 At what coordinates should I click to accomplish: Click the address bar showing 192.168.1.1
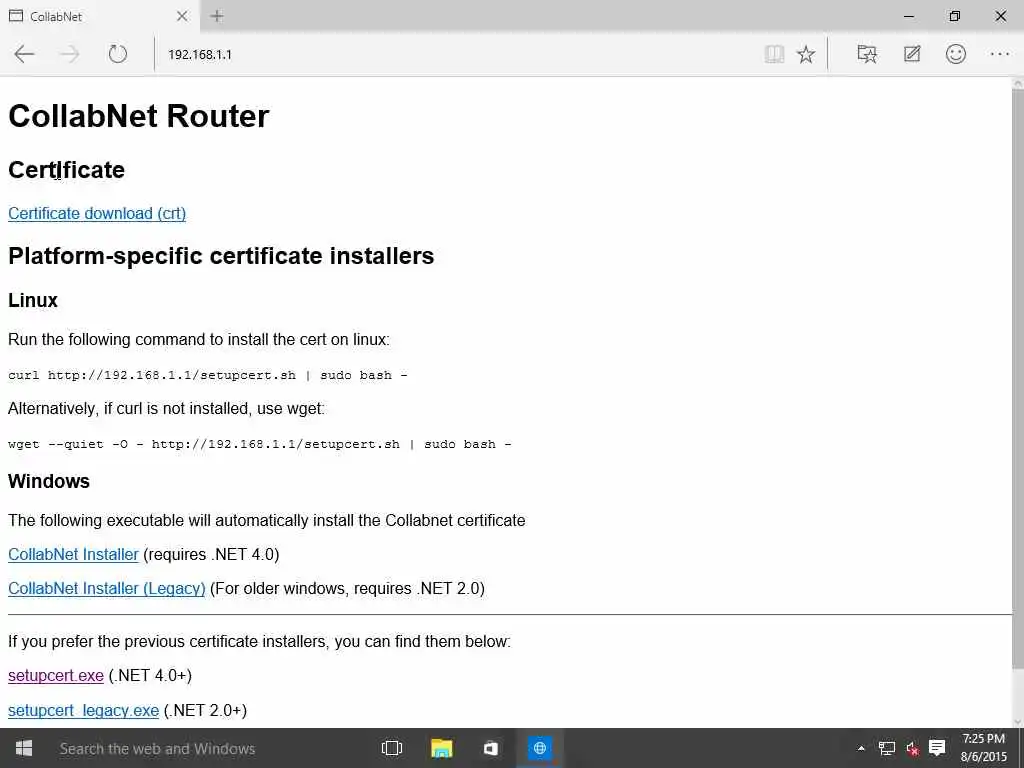(457, 54)
